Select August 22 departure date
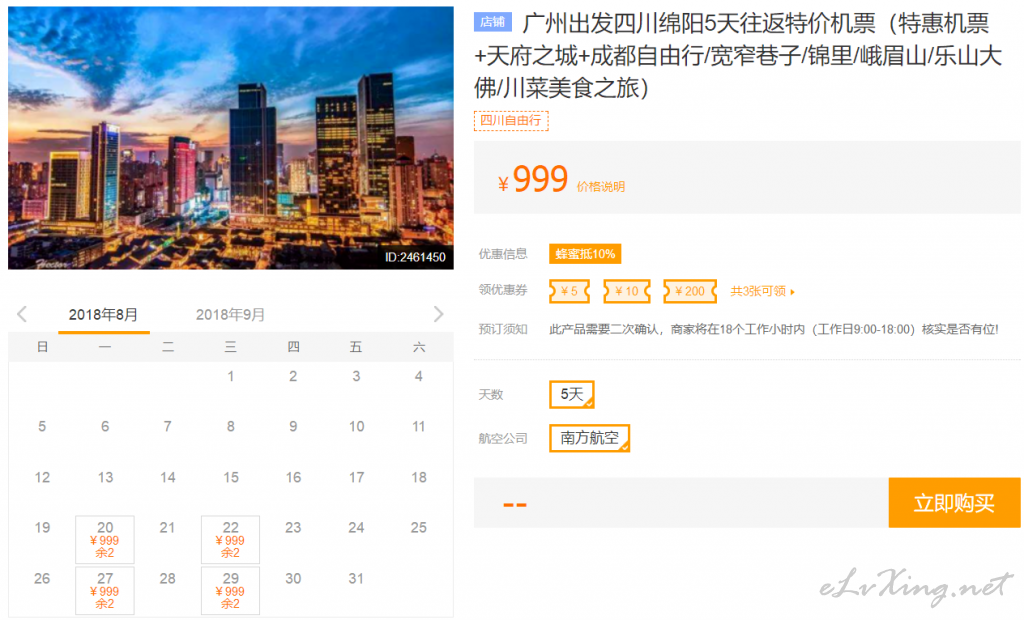Viewport: 1024px width, 620px height. tap(231, 540)
